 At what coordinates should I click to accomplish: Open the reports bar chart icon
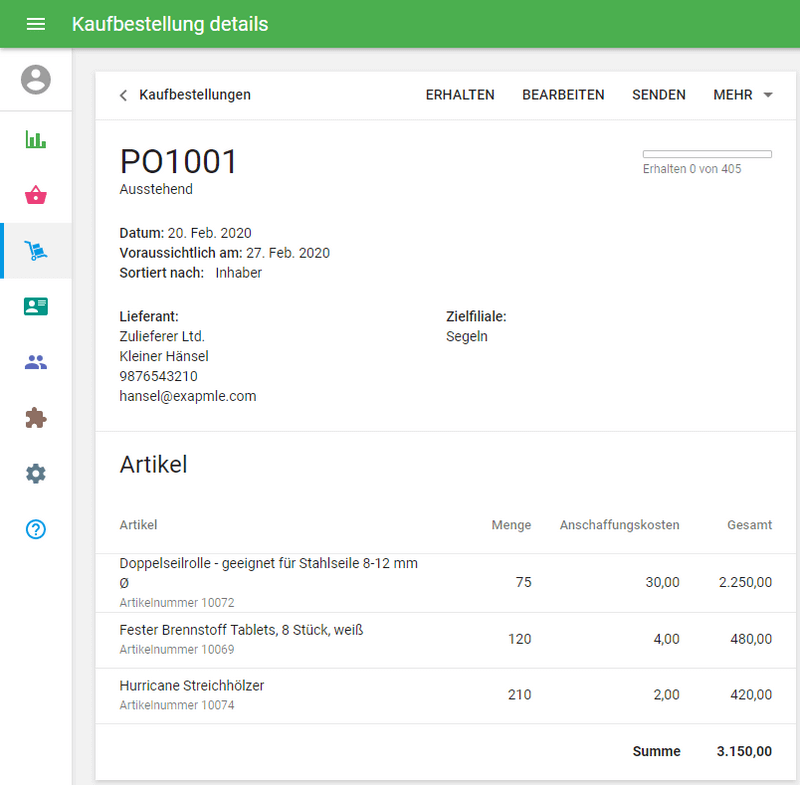(x=36, y=139)
